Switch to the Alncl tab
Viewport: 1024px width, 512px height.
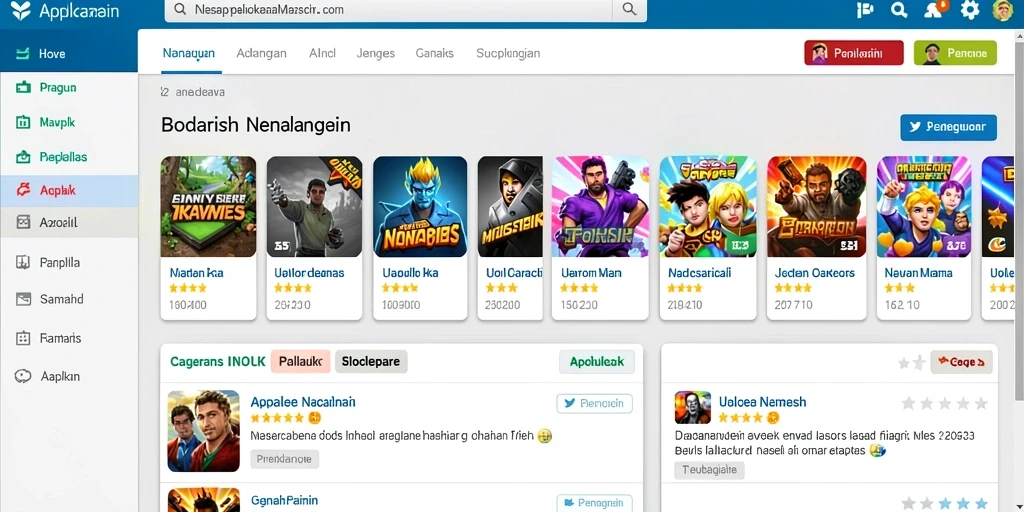pyautogui.click(x=322, y=53)
